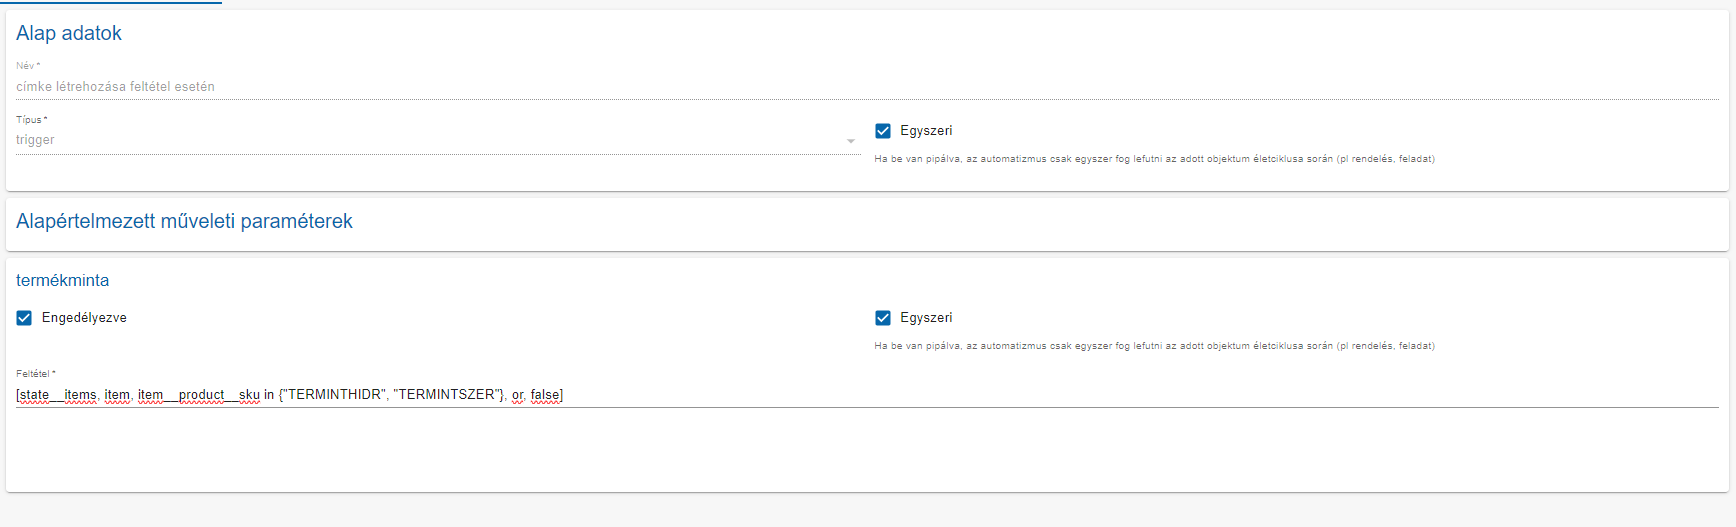Click the word false in condition
This screenshot has width=1736, height=527.
pyautogui.click(x=545, y=395)
